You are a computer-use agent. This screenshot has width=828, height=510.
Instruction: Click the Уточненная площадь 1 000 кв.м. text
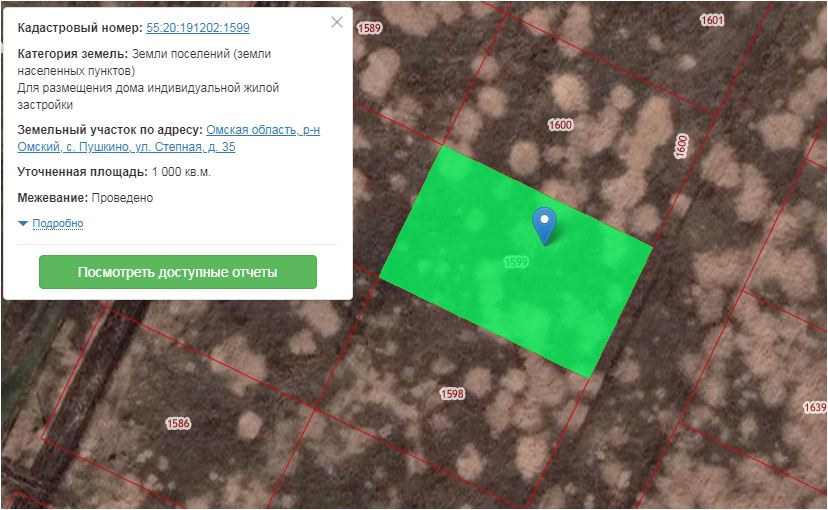tap(114, 172)
